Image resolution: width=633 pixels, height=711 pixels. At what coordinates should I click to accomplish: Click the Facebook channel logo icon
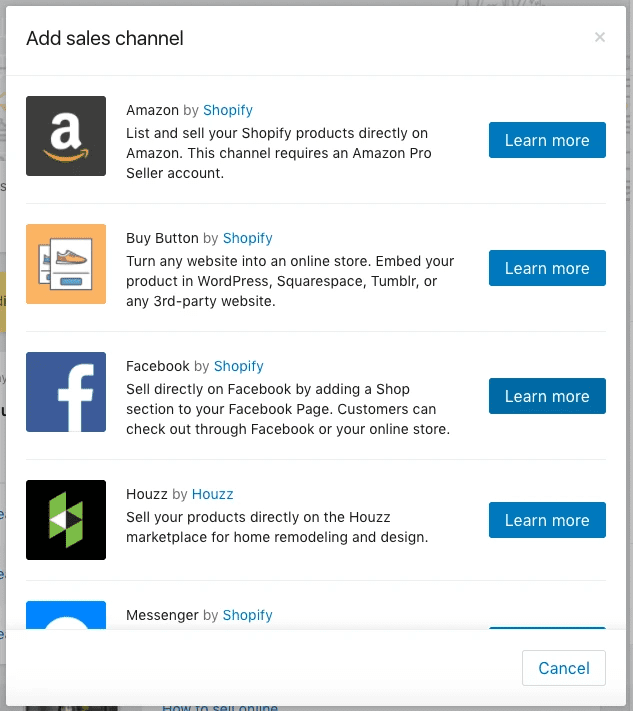(66, 392)
